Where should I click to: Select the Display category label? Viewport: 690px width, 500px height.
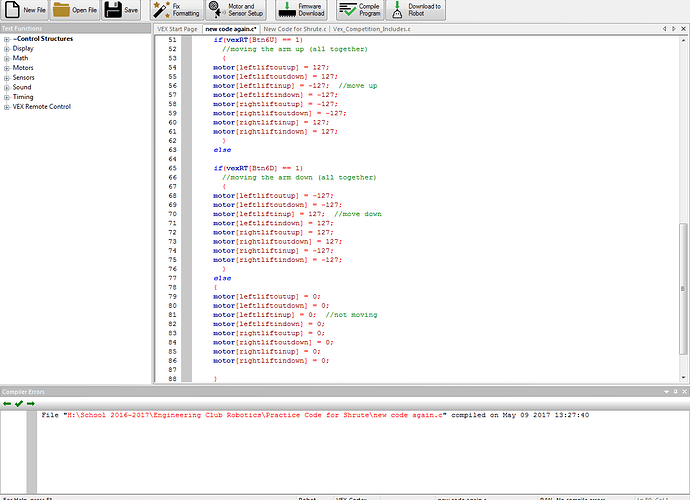pos(23,48)
